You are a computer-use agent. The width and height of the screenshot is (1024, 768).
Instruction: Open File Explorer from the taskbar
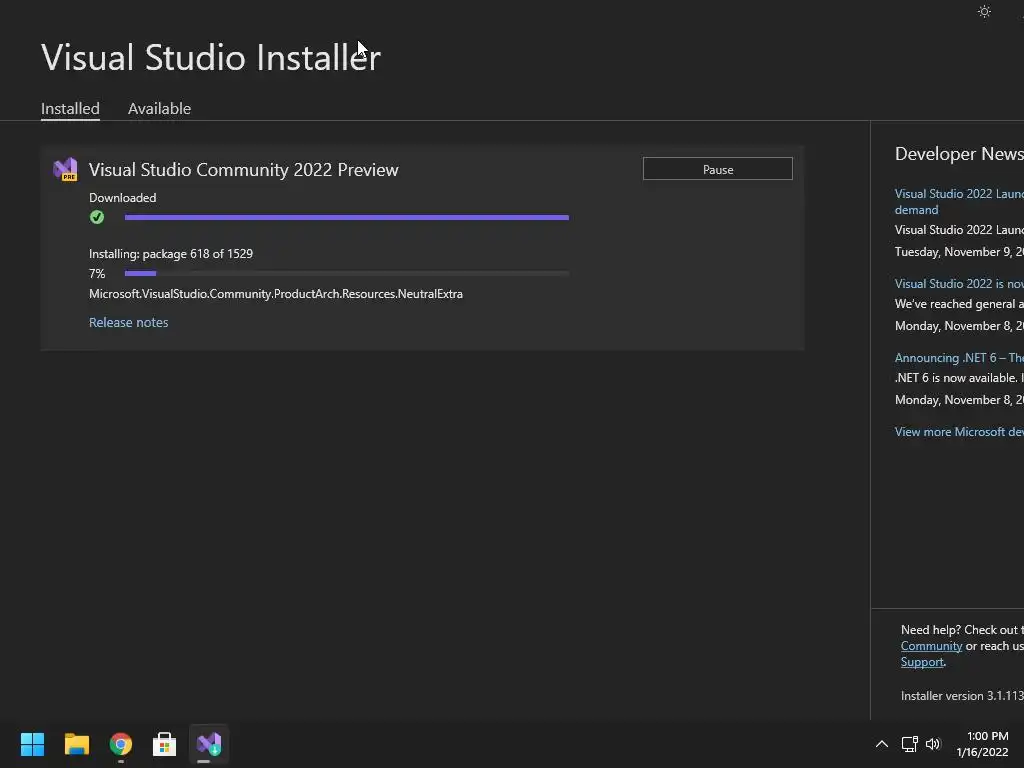(x=76, y=744)
